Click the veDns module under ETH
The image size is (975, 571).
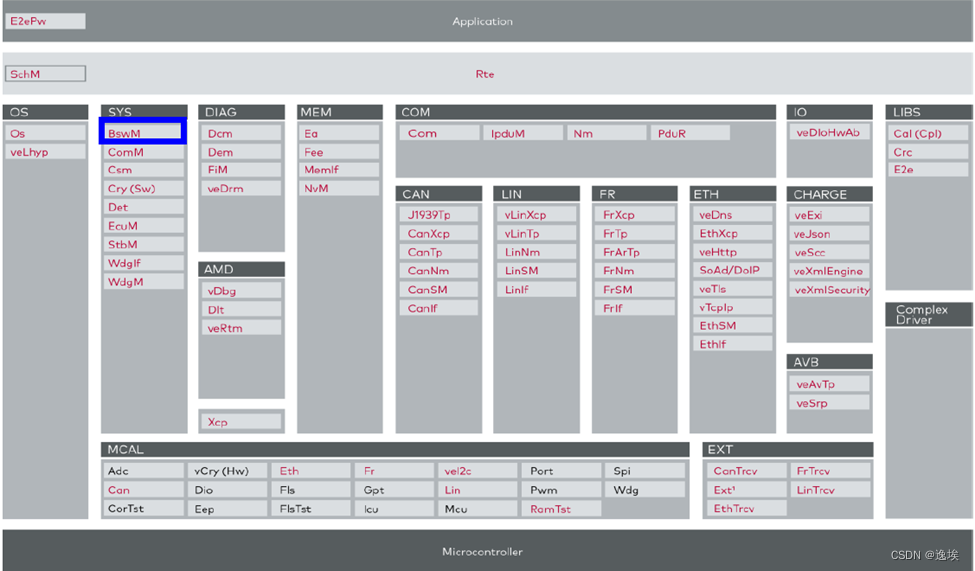(x=732, y=215)
